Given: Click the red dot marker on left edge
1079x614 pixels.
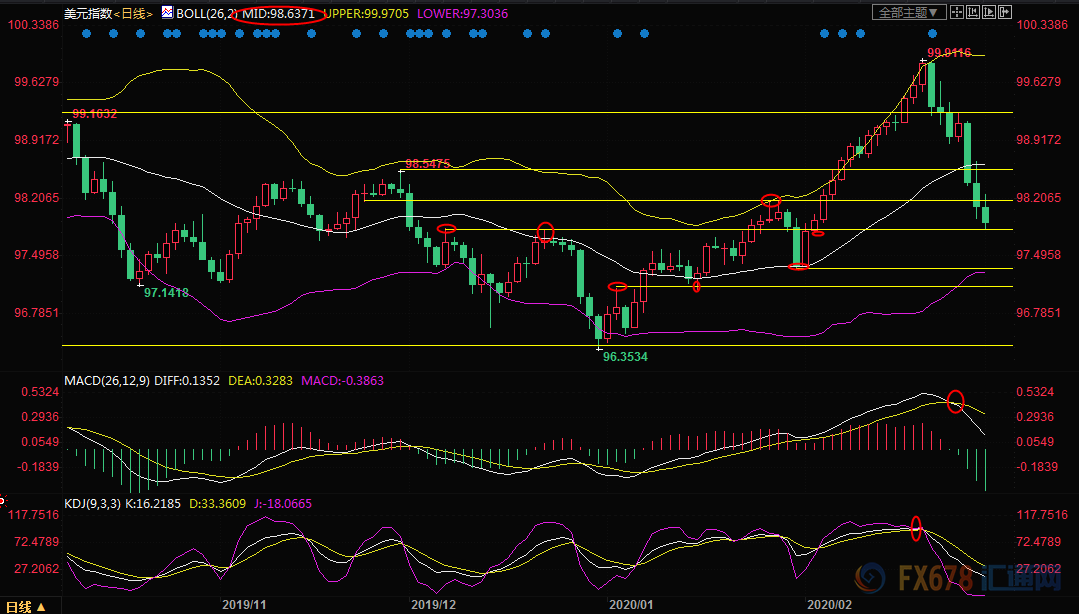Looking at the screenshot, I should coord(2,499).
